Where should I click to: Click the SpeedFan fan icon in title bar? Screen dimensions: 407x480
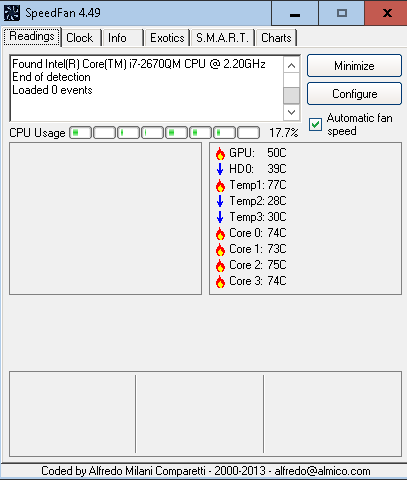(x=12, y=13)
